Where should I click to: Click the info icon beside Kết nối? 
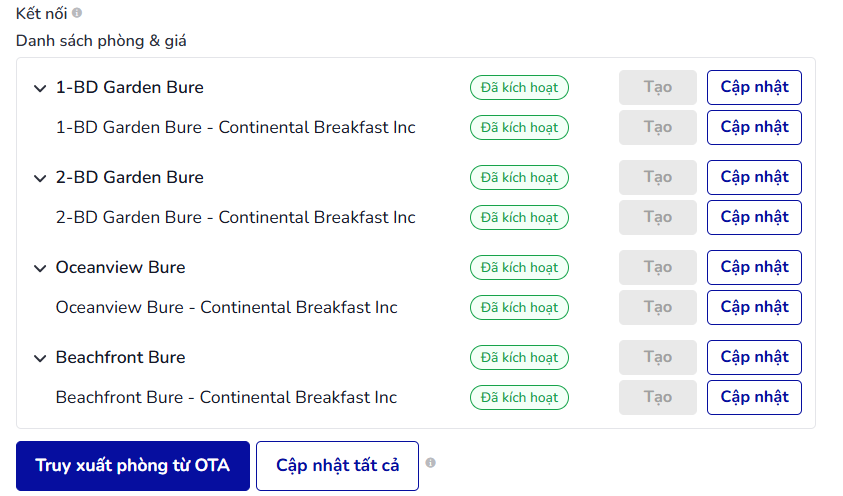[77, 12]
